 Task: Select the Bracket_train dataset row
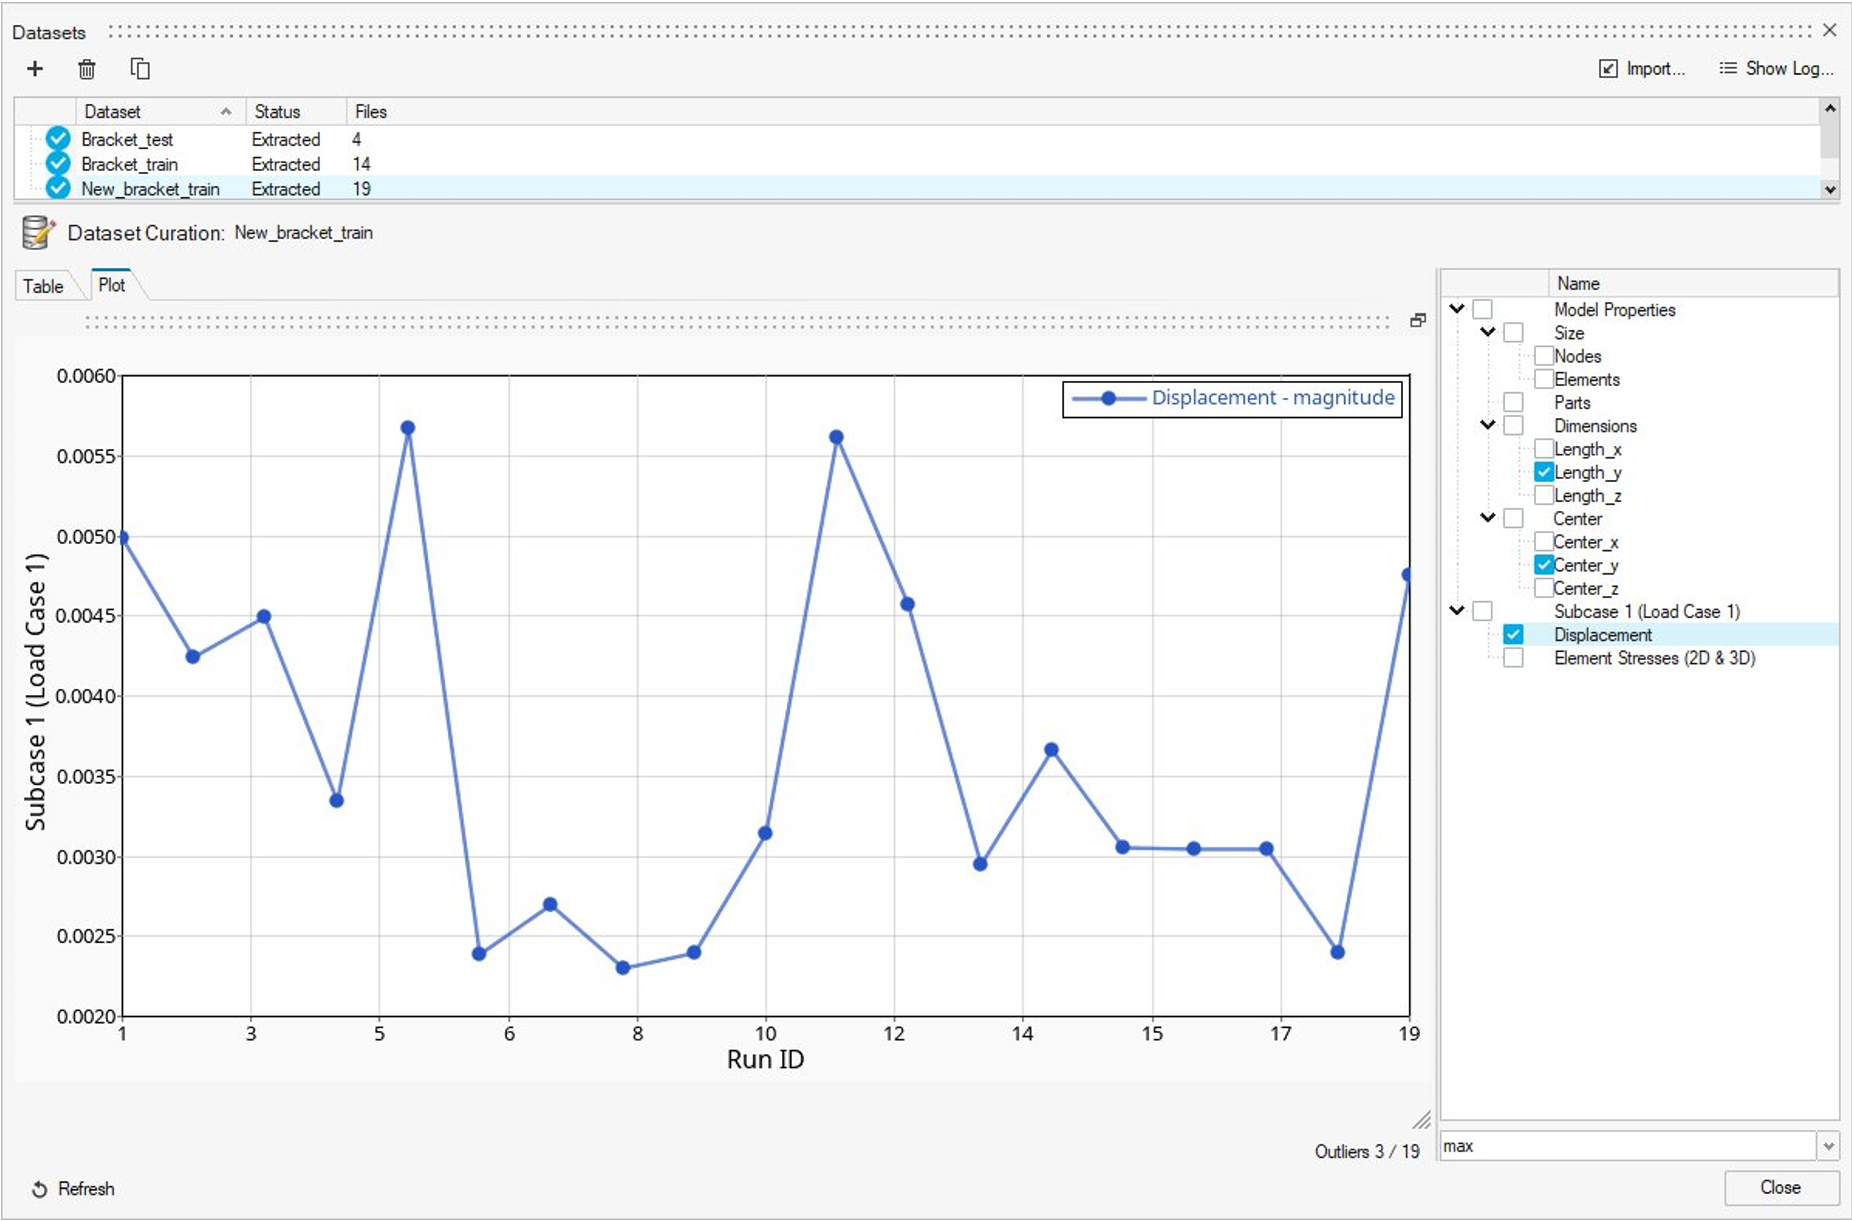pyautogui.click(x=130, y=164)
